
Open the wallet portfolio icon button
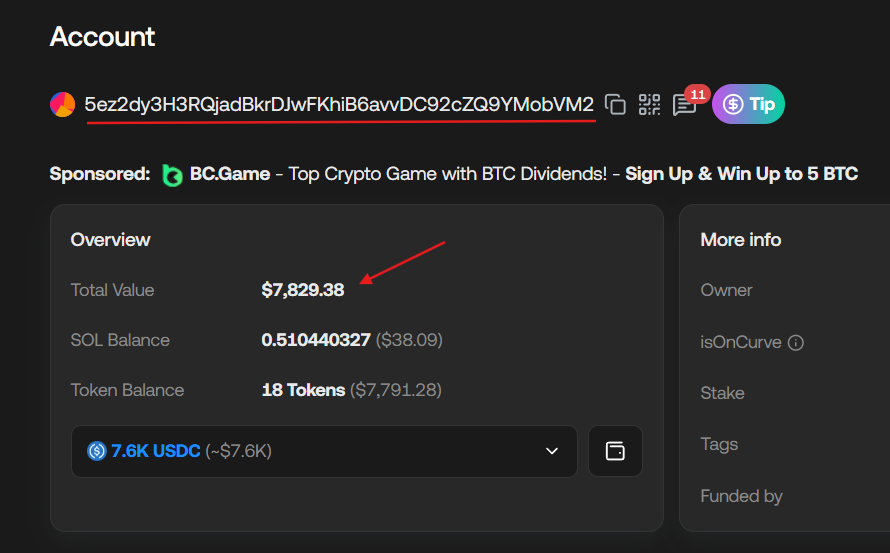click(x=615, y=451)
